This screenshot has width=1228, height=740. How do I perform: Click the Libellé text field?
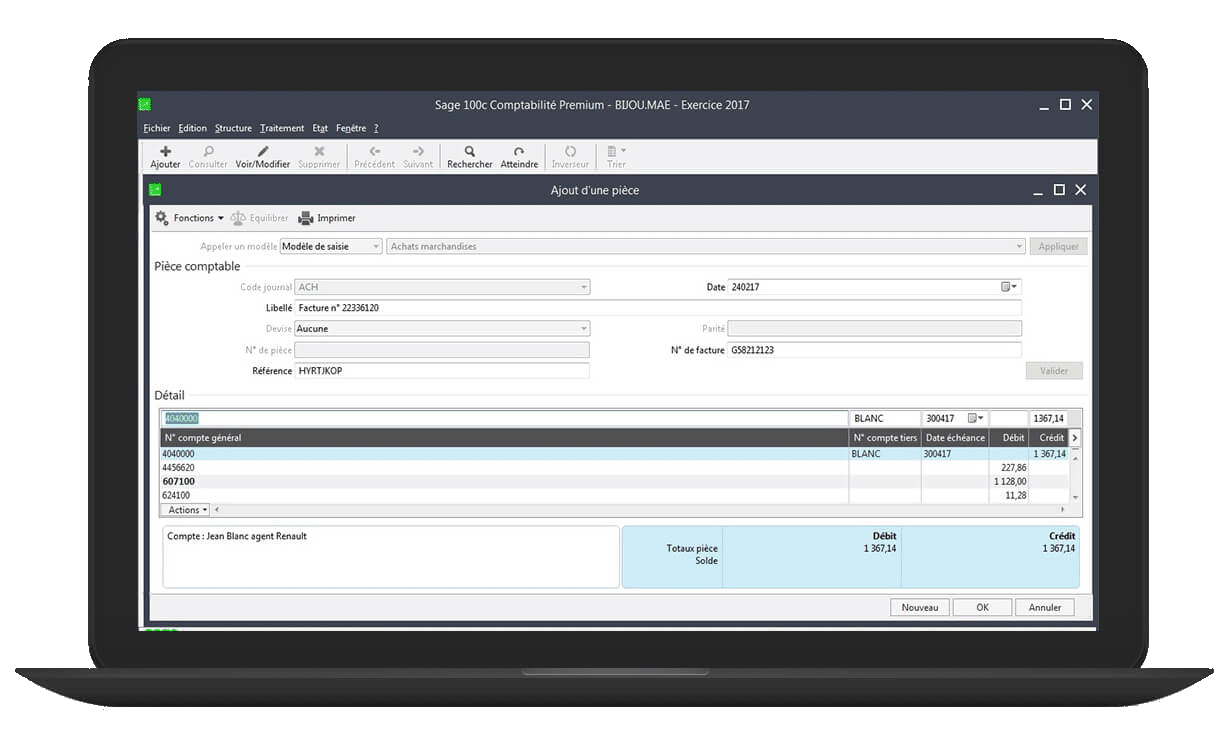tap(657, 308)
